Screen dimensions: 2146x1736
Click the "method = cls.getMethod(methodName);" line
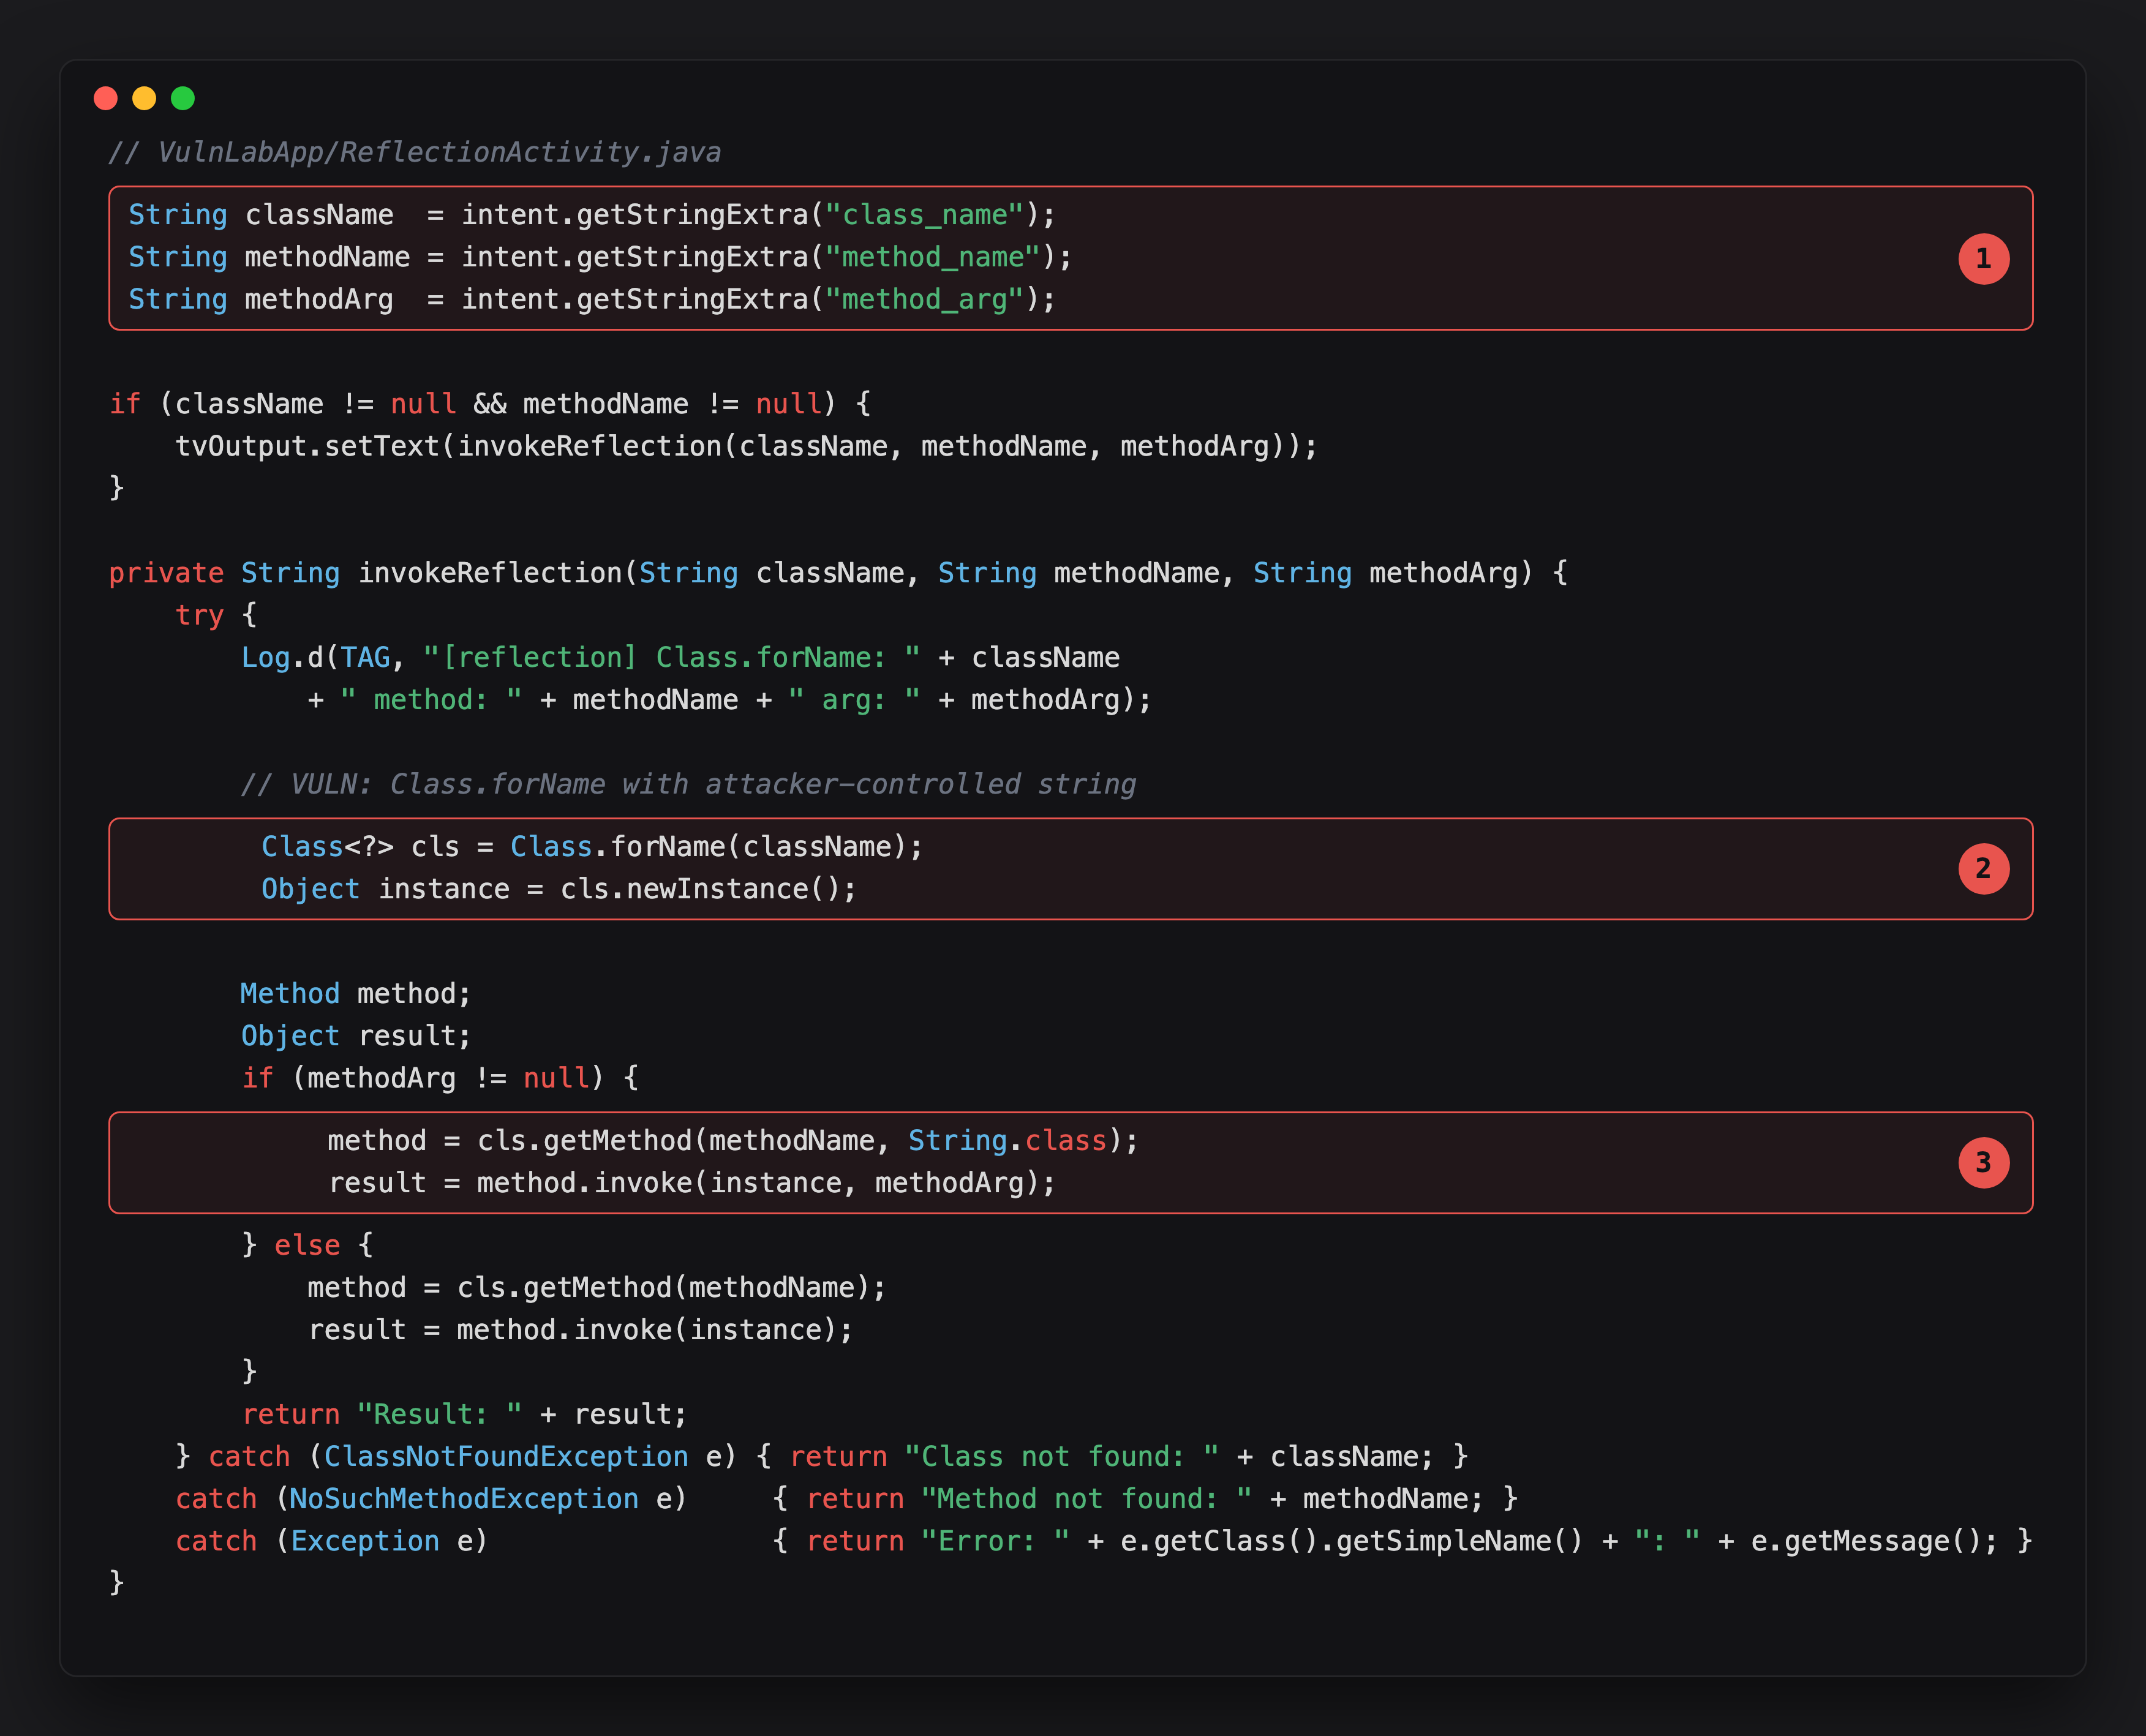(x=596, y=1288)
